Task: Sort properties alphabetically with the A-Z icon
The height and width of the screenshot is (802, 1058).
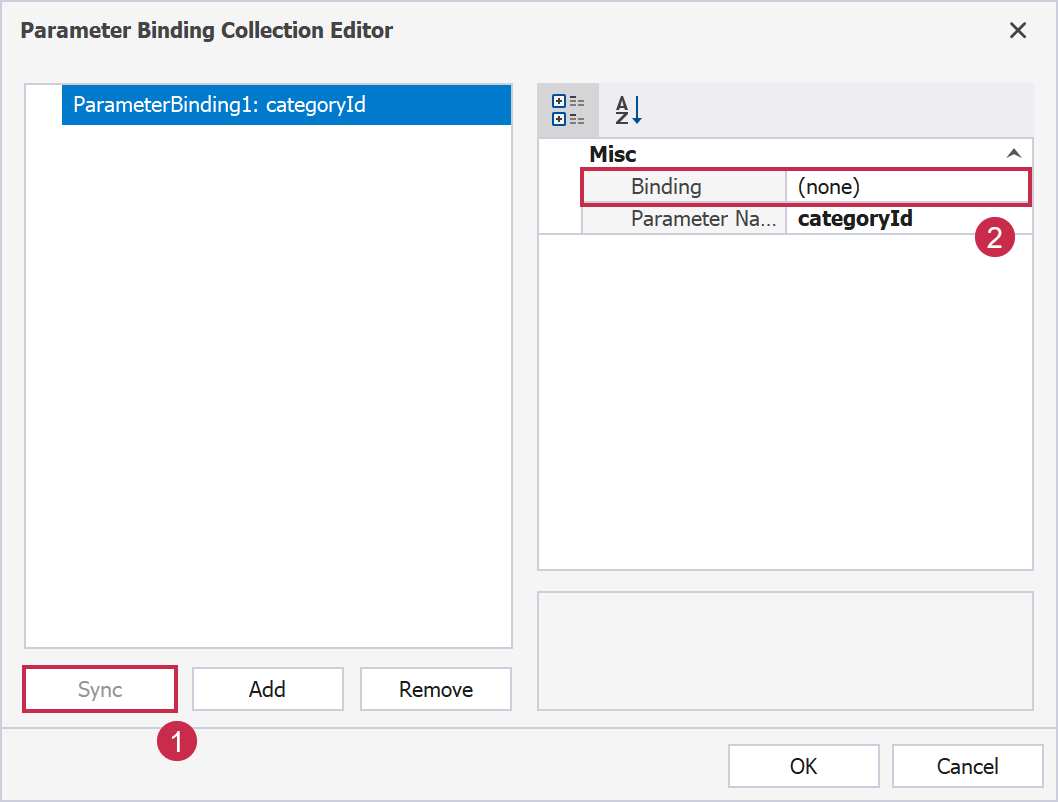Action: point(628,110)
